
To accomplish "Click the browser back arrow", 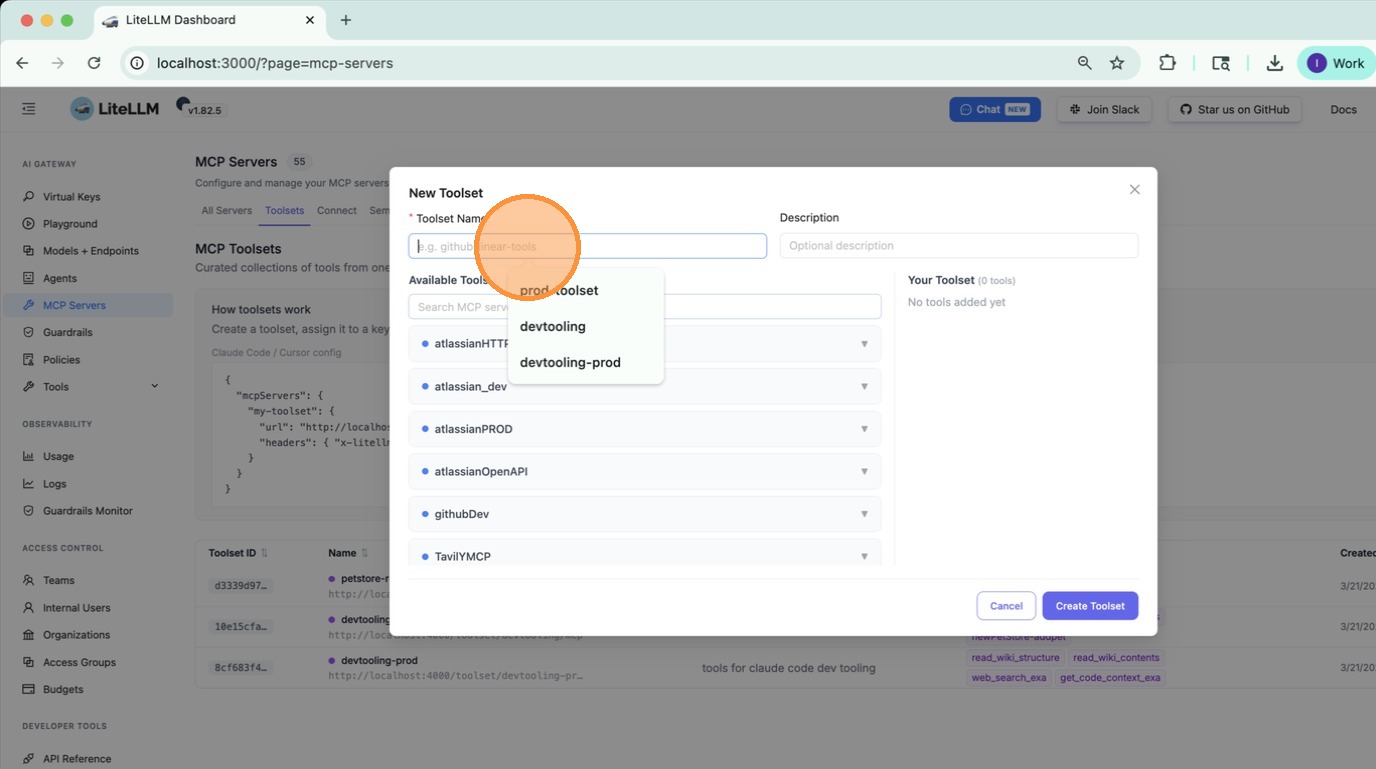I will [x=22, y=63].
